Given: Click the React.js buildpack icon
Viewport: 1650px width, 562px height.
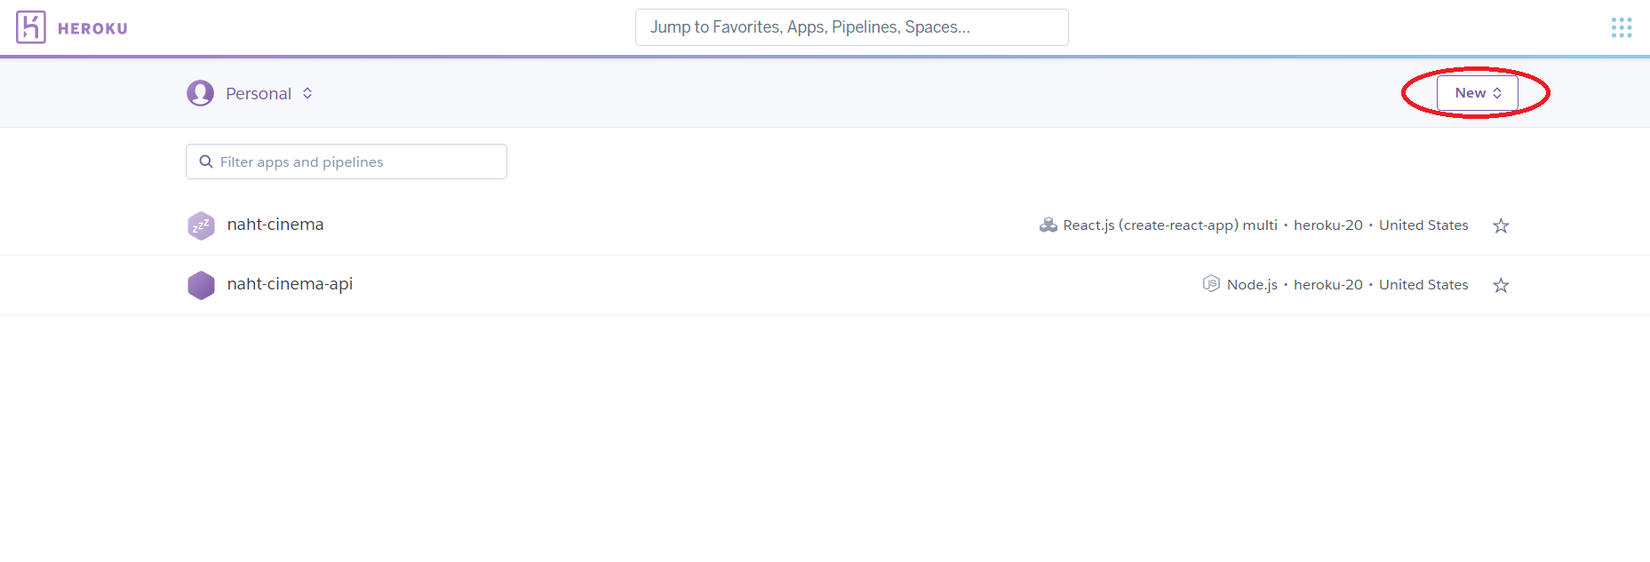Looking at the screenshot, I should [x=1048, y=225].
